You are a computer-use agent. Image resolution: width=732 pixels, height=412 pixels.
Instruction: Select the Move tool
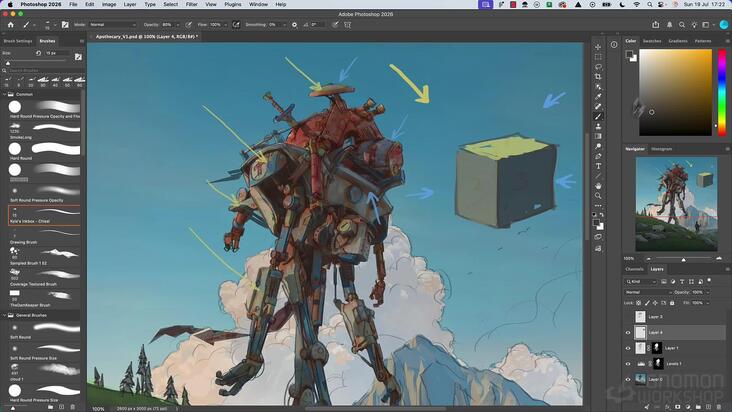tap(598, 47)
